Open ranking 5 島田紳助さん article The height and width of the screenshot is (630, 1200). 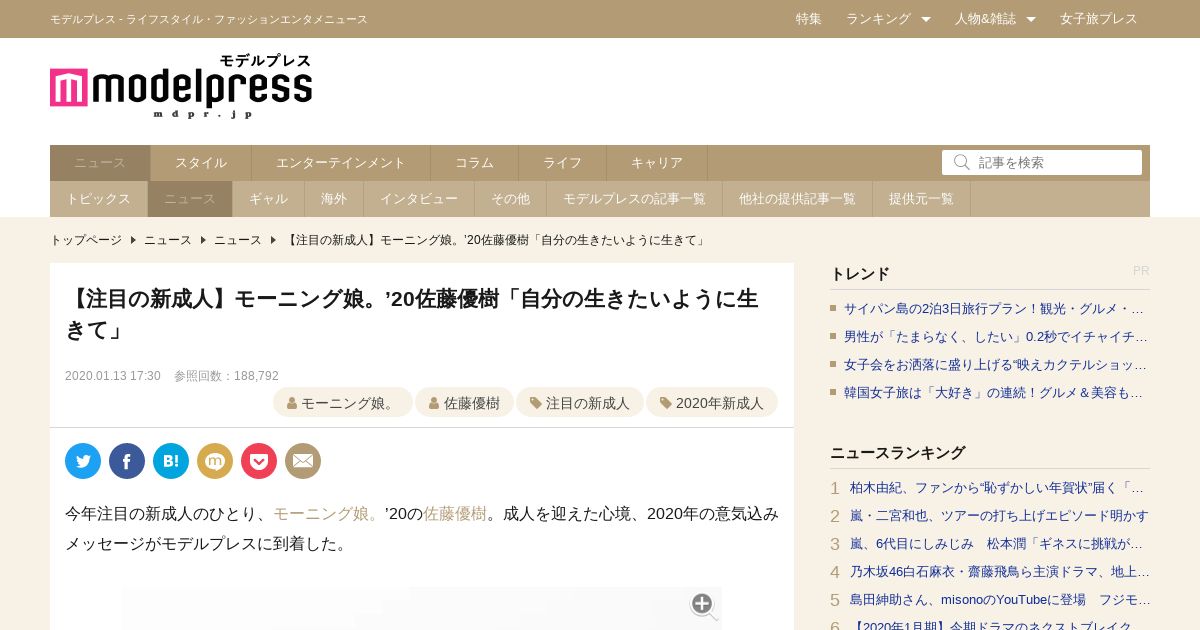pyautogui.click(x=998, y=600)
